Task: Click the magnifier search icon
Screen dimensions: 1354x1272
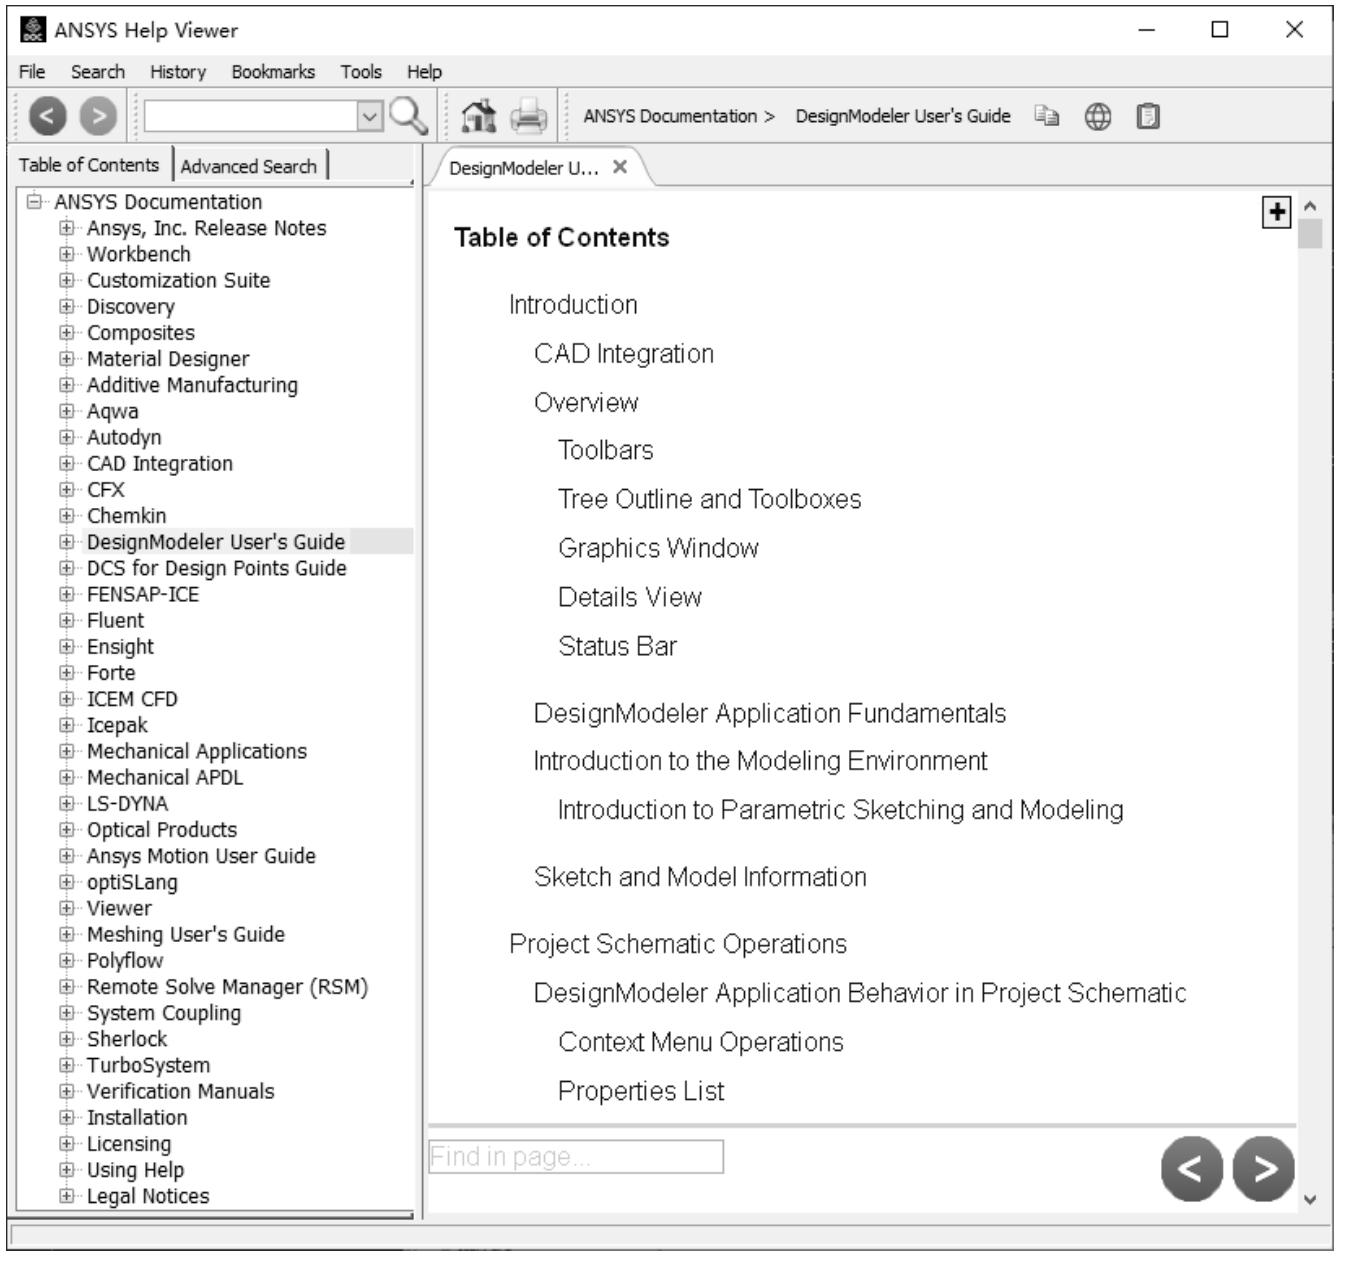Action: pyautogui.click(x=408, y=117)
